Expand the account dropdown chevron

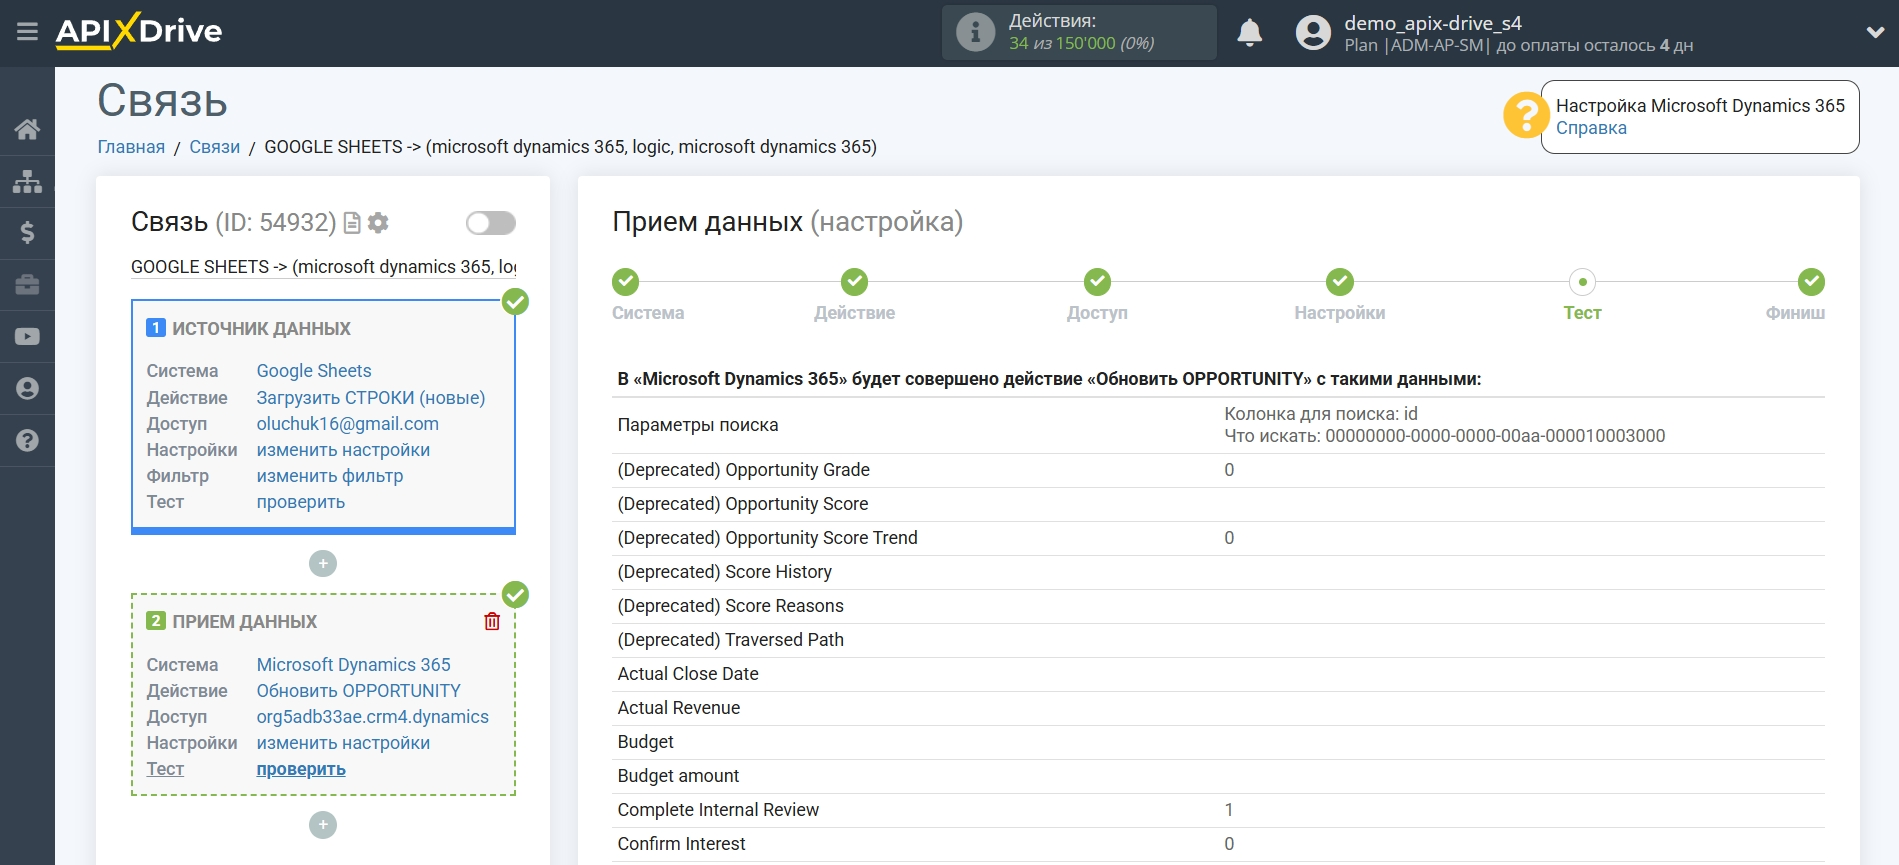[x=1875, y=33]
